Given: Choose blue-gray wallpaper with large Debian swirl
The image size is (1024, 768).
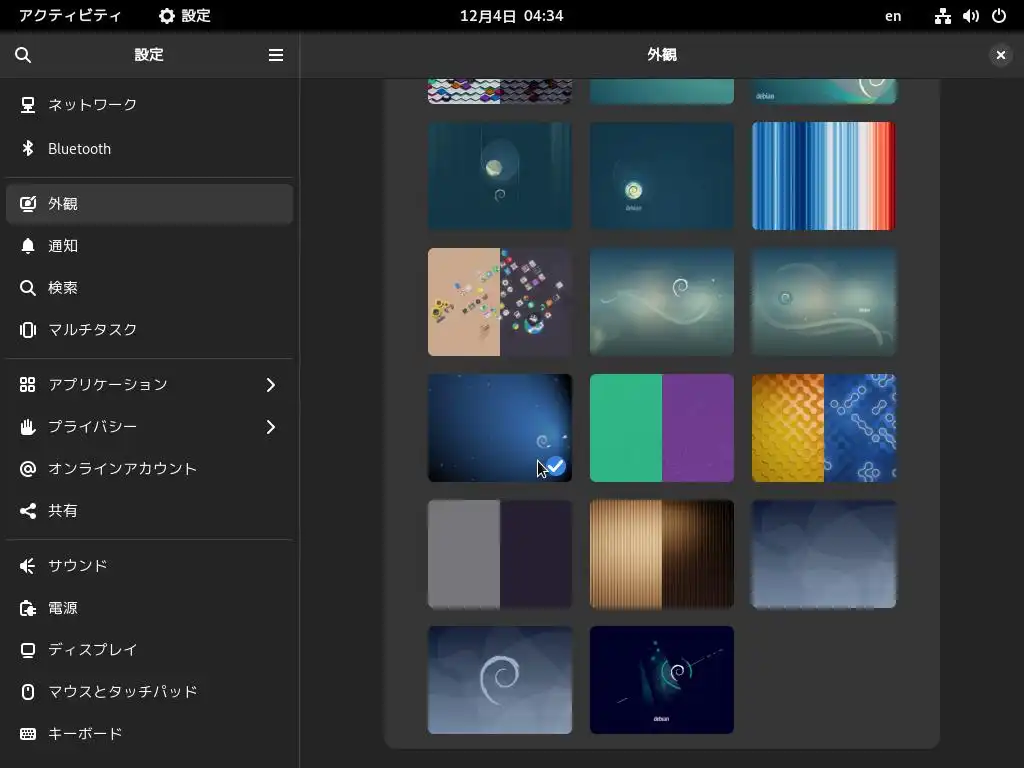Looking at the screenshot, I should tap(500, 680).
